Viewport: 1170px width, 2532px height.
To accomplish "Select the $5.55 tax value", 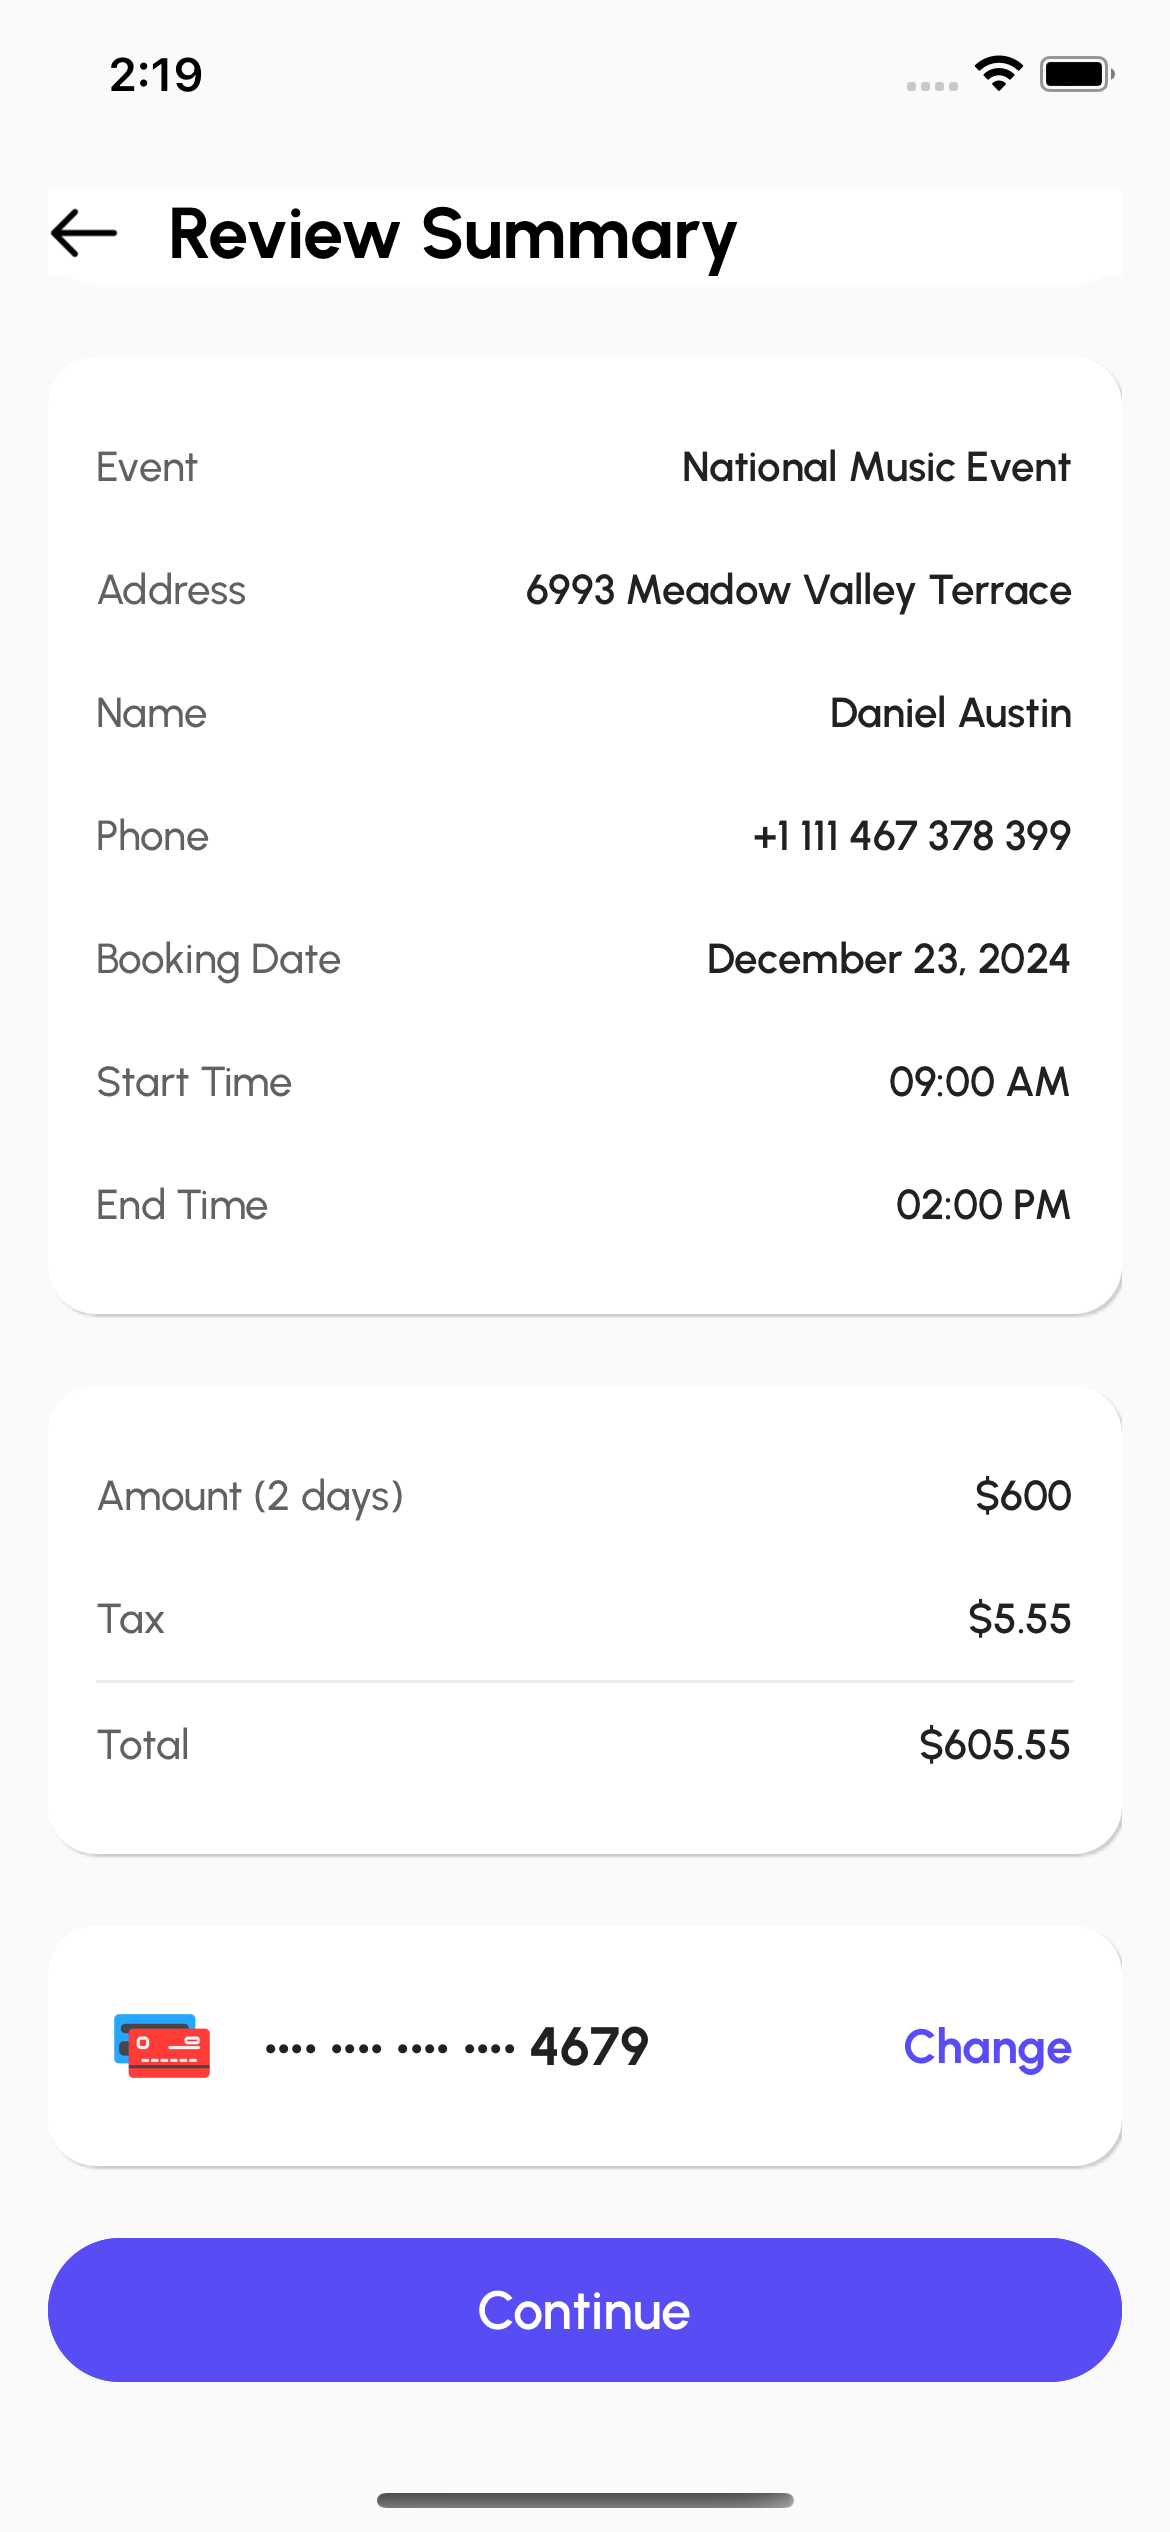I will pos(1019,1619).
